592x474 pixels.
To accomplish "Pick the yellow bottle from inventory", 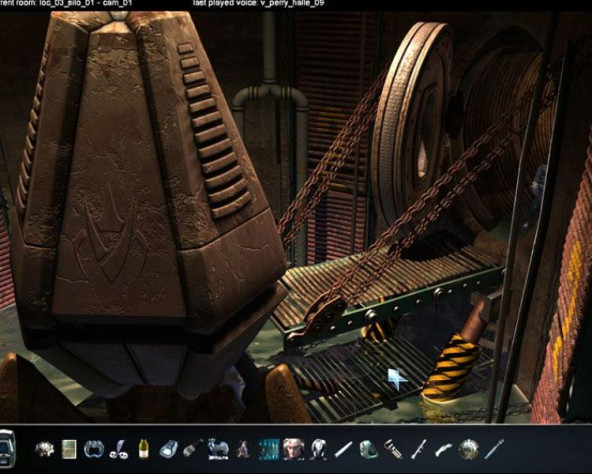I will coord(143,449).
